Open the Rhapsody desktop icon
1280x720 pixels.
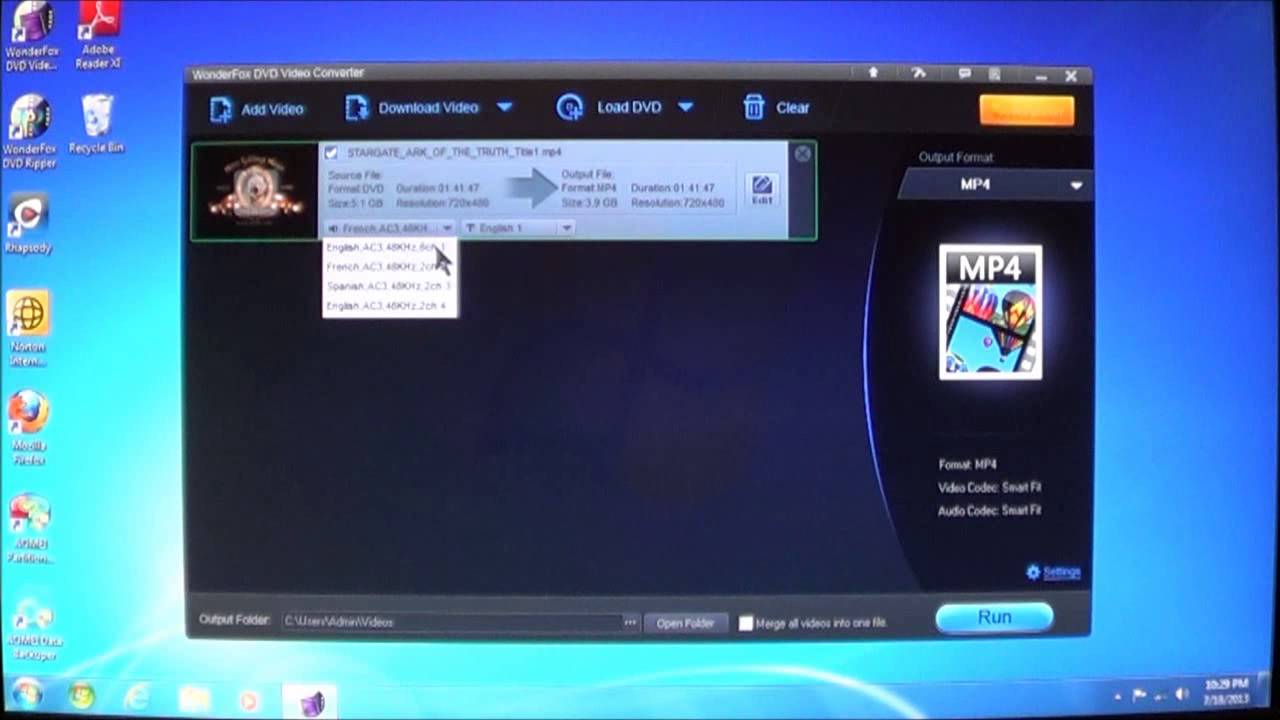click(x=28, y=224)
